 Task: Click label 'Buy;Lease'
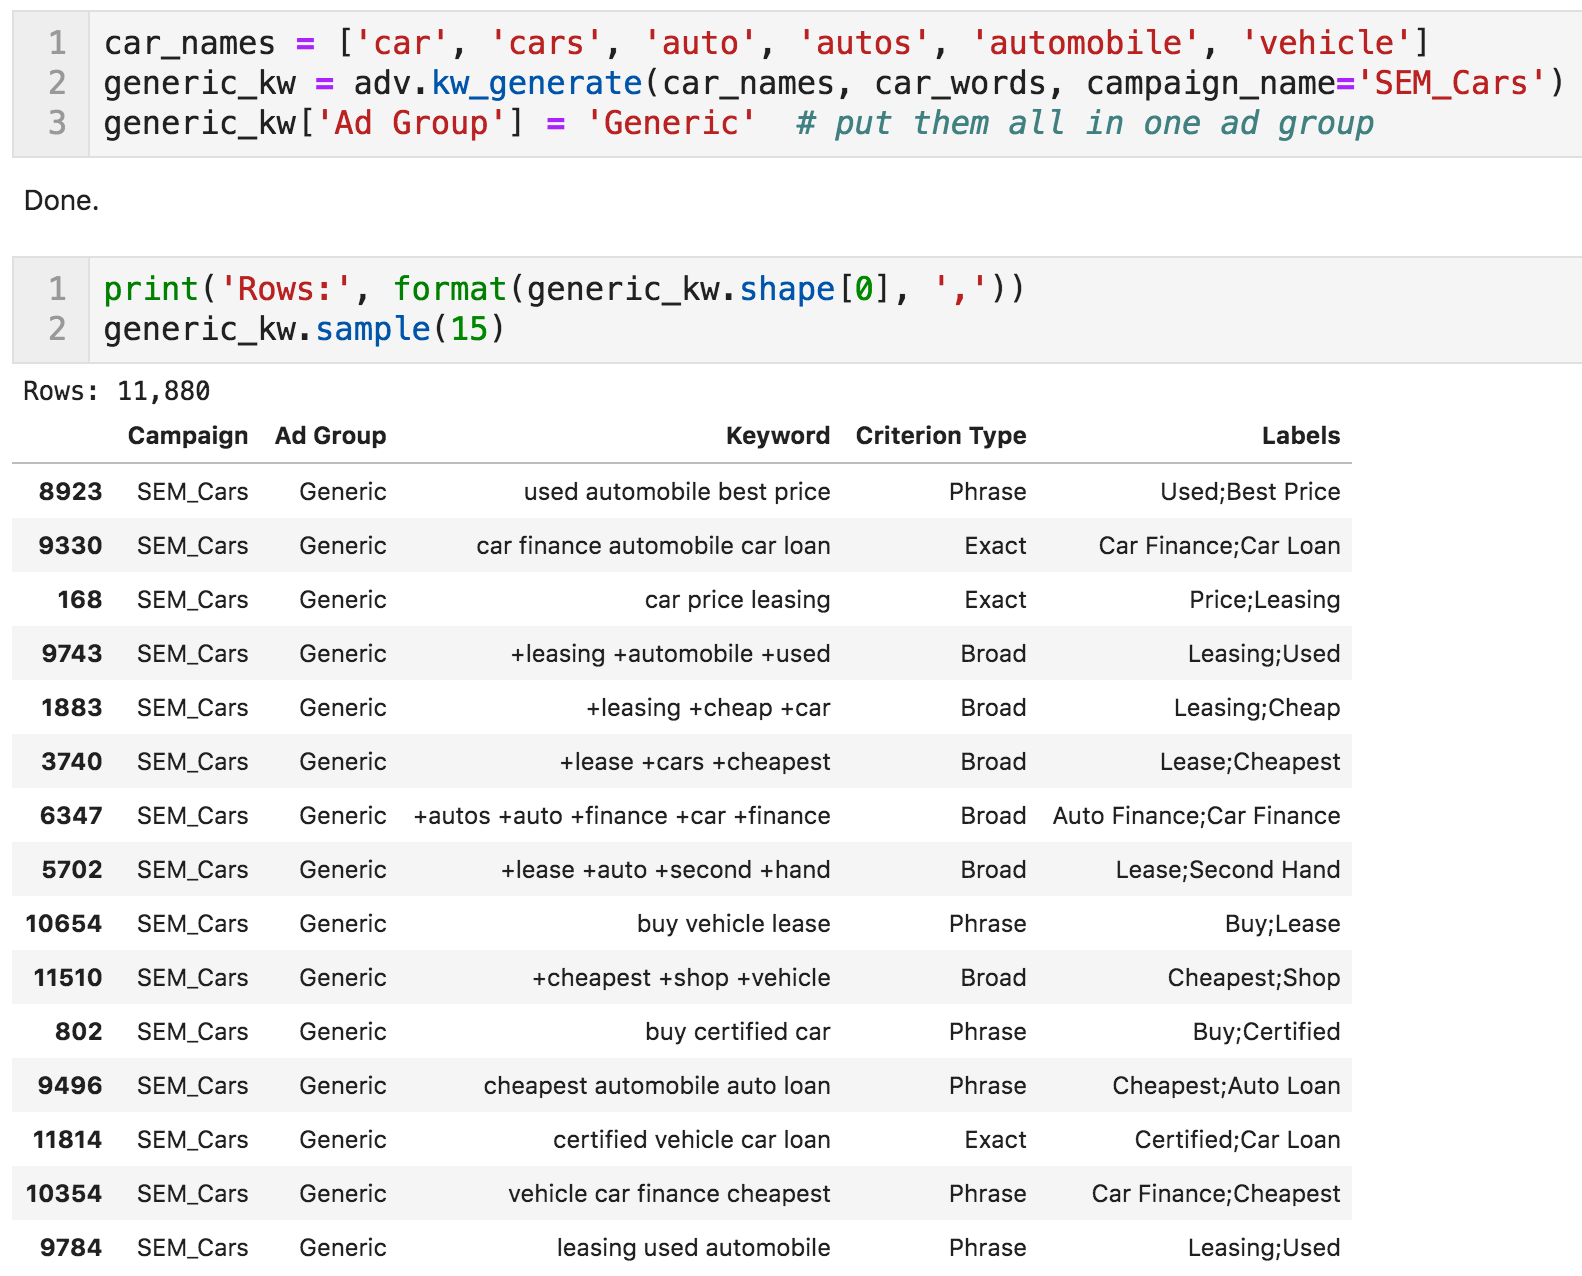[x=1283, y=924]
